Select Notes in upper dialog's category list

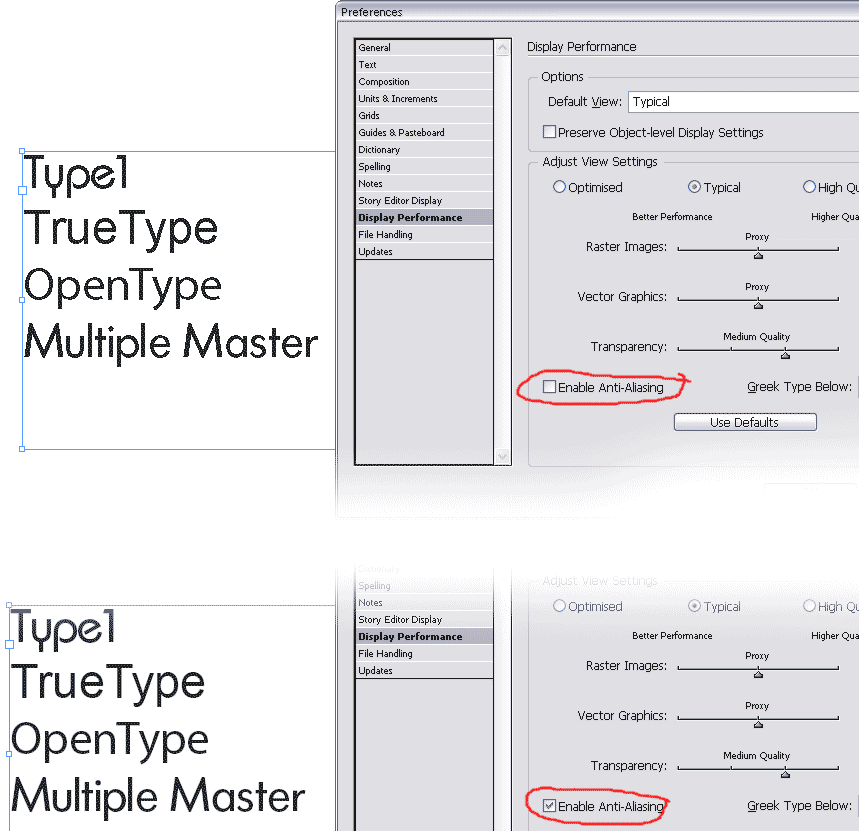point(425,184)
